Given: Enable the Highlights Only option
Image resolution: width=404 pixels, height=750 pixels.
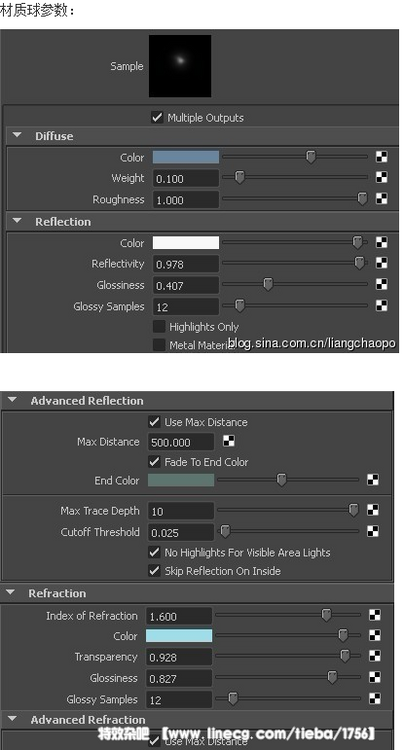Looking at the screenshot, I should click(x=159, y=327).
